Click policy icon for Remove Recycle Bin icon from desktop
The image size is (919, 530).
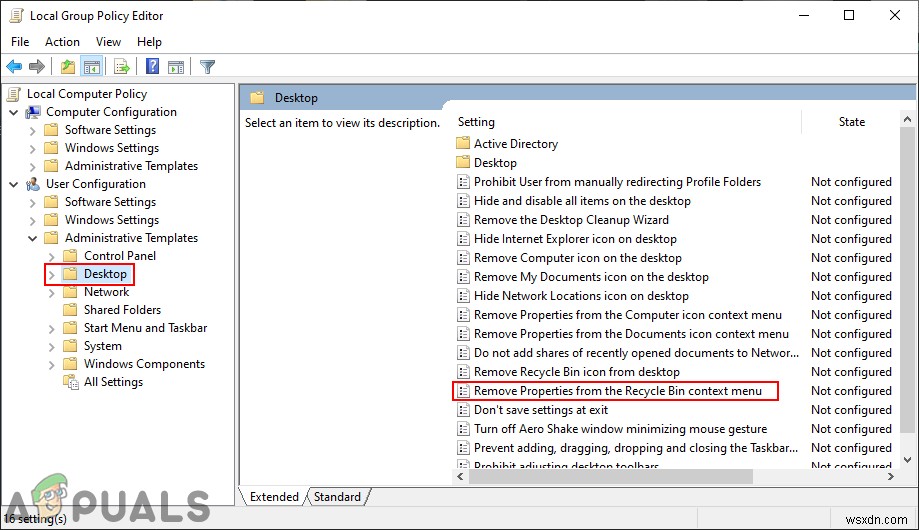coord(463,372)
